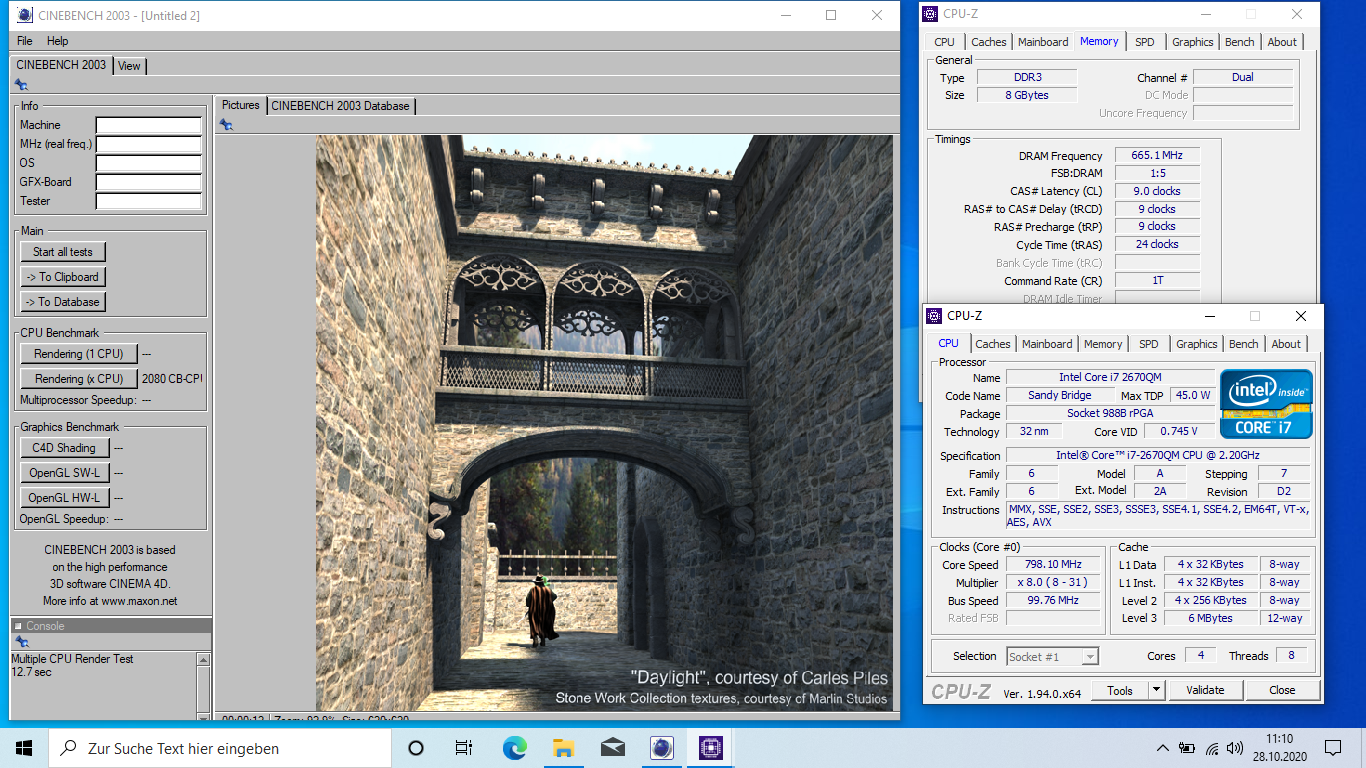Click the network icon in system tray
This screenshot has height=768, width=1366.
(x=1212, y=748)
